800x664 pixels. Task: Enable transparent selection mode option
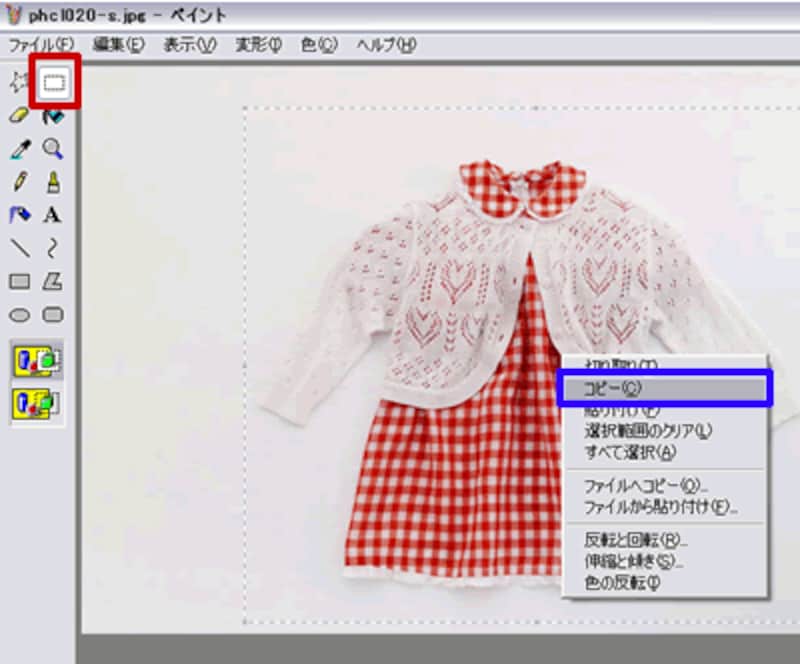tap(37, 404)
